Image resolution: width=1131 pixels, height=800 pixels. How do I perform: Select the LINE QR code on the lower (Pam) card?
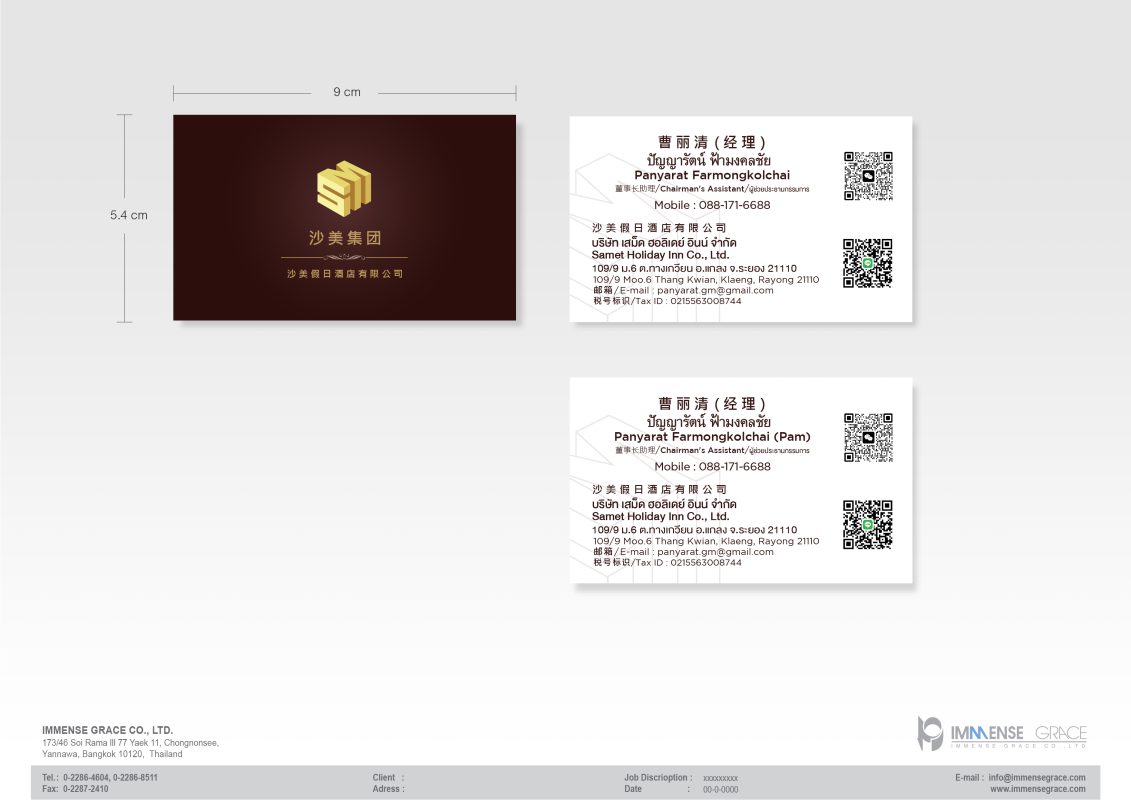868,524
